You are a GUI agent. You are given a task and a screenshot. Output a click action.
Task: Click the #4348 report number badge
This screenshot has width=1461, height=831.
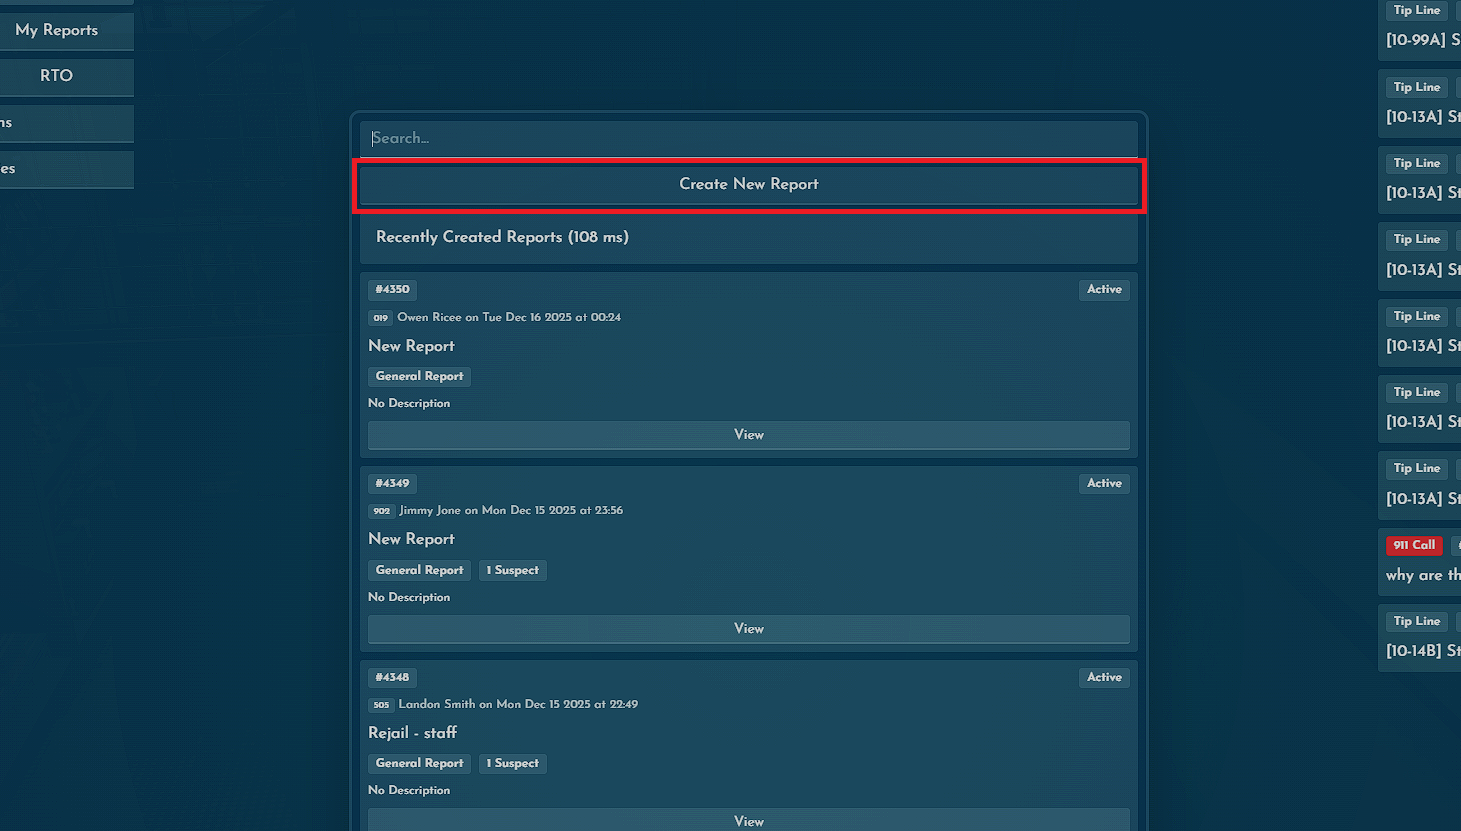tap(392, 678)
